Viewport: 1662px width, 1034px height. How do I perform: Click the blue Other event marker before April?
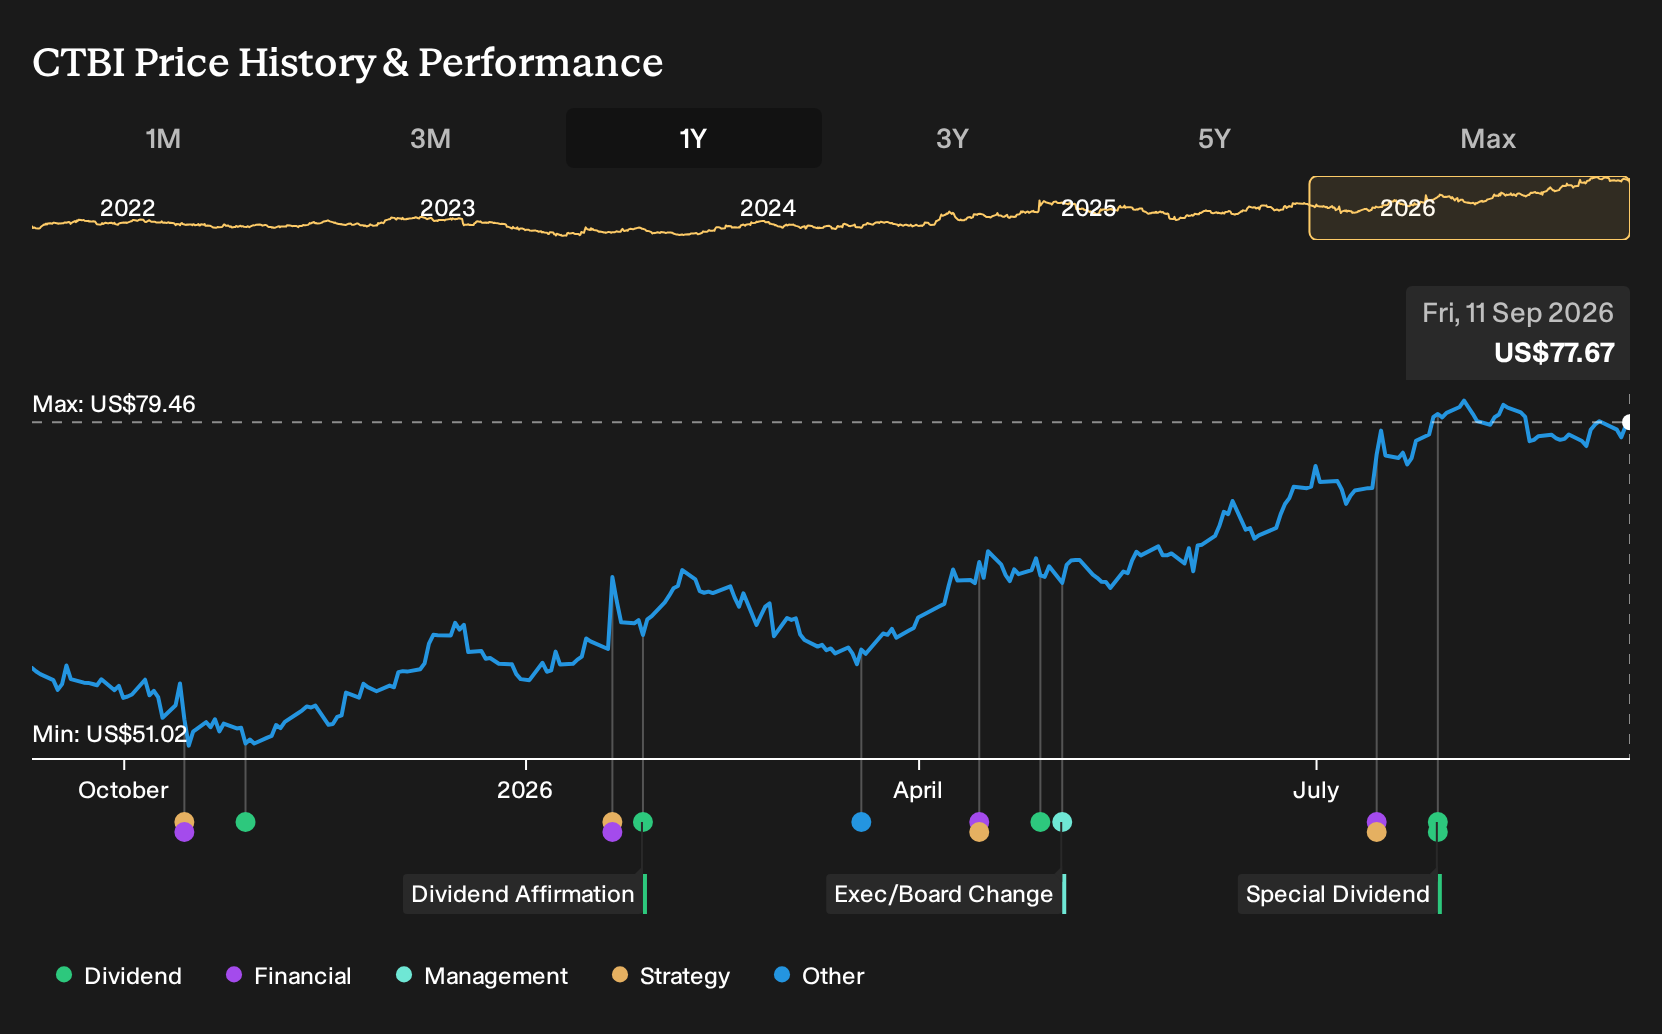[x=861, y=822]
